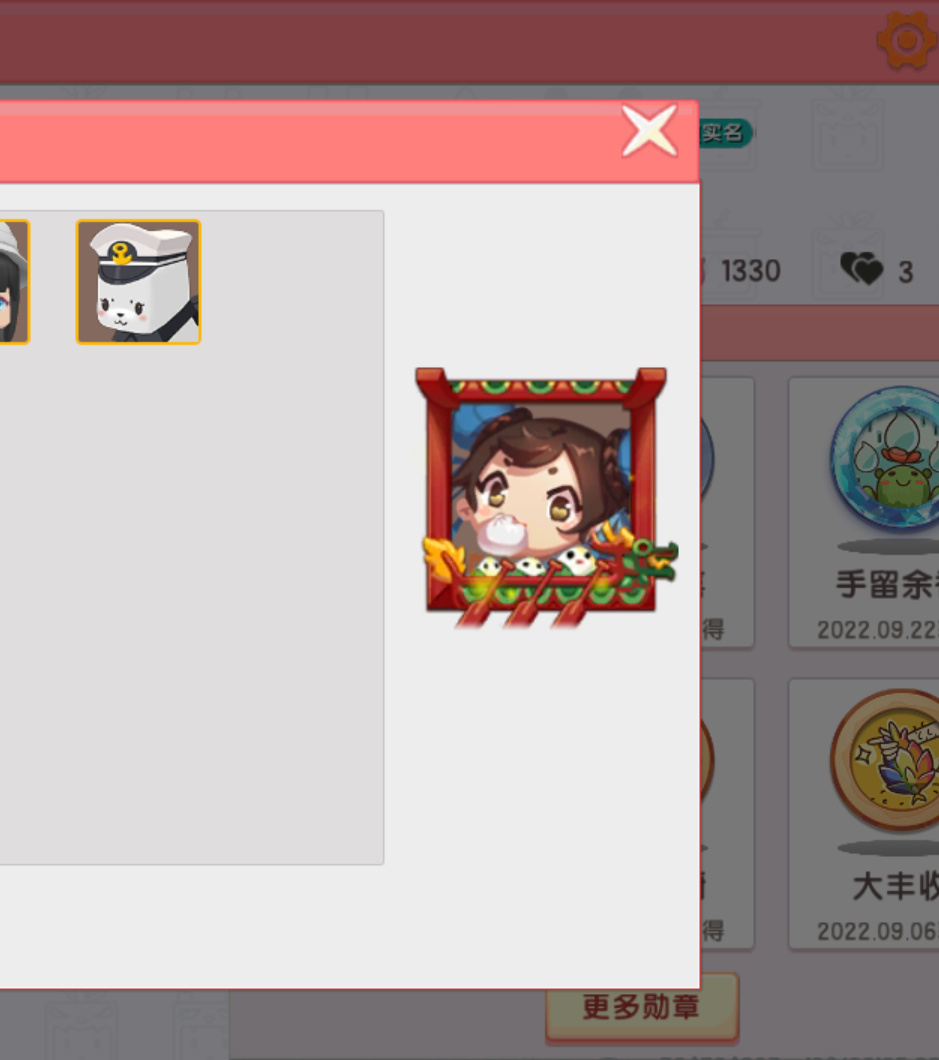Close the avatar selection popup
Viewport: 939px width, 1060px height.
(x=650, y=131)
